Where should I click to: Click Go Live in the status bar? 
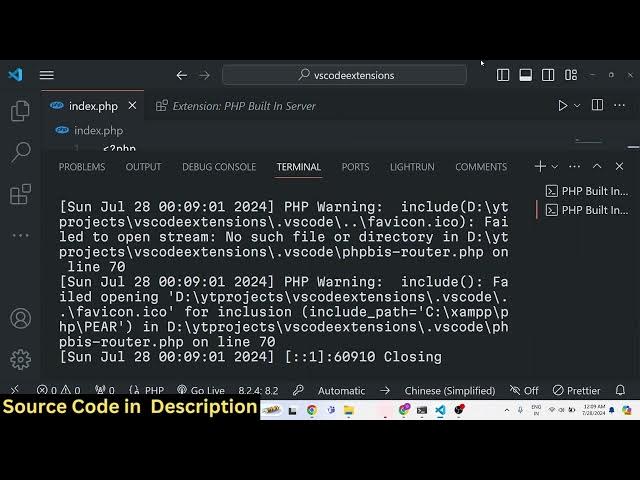201,391
